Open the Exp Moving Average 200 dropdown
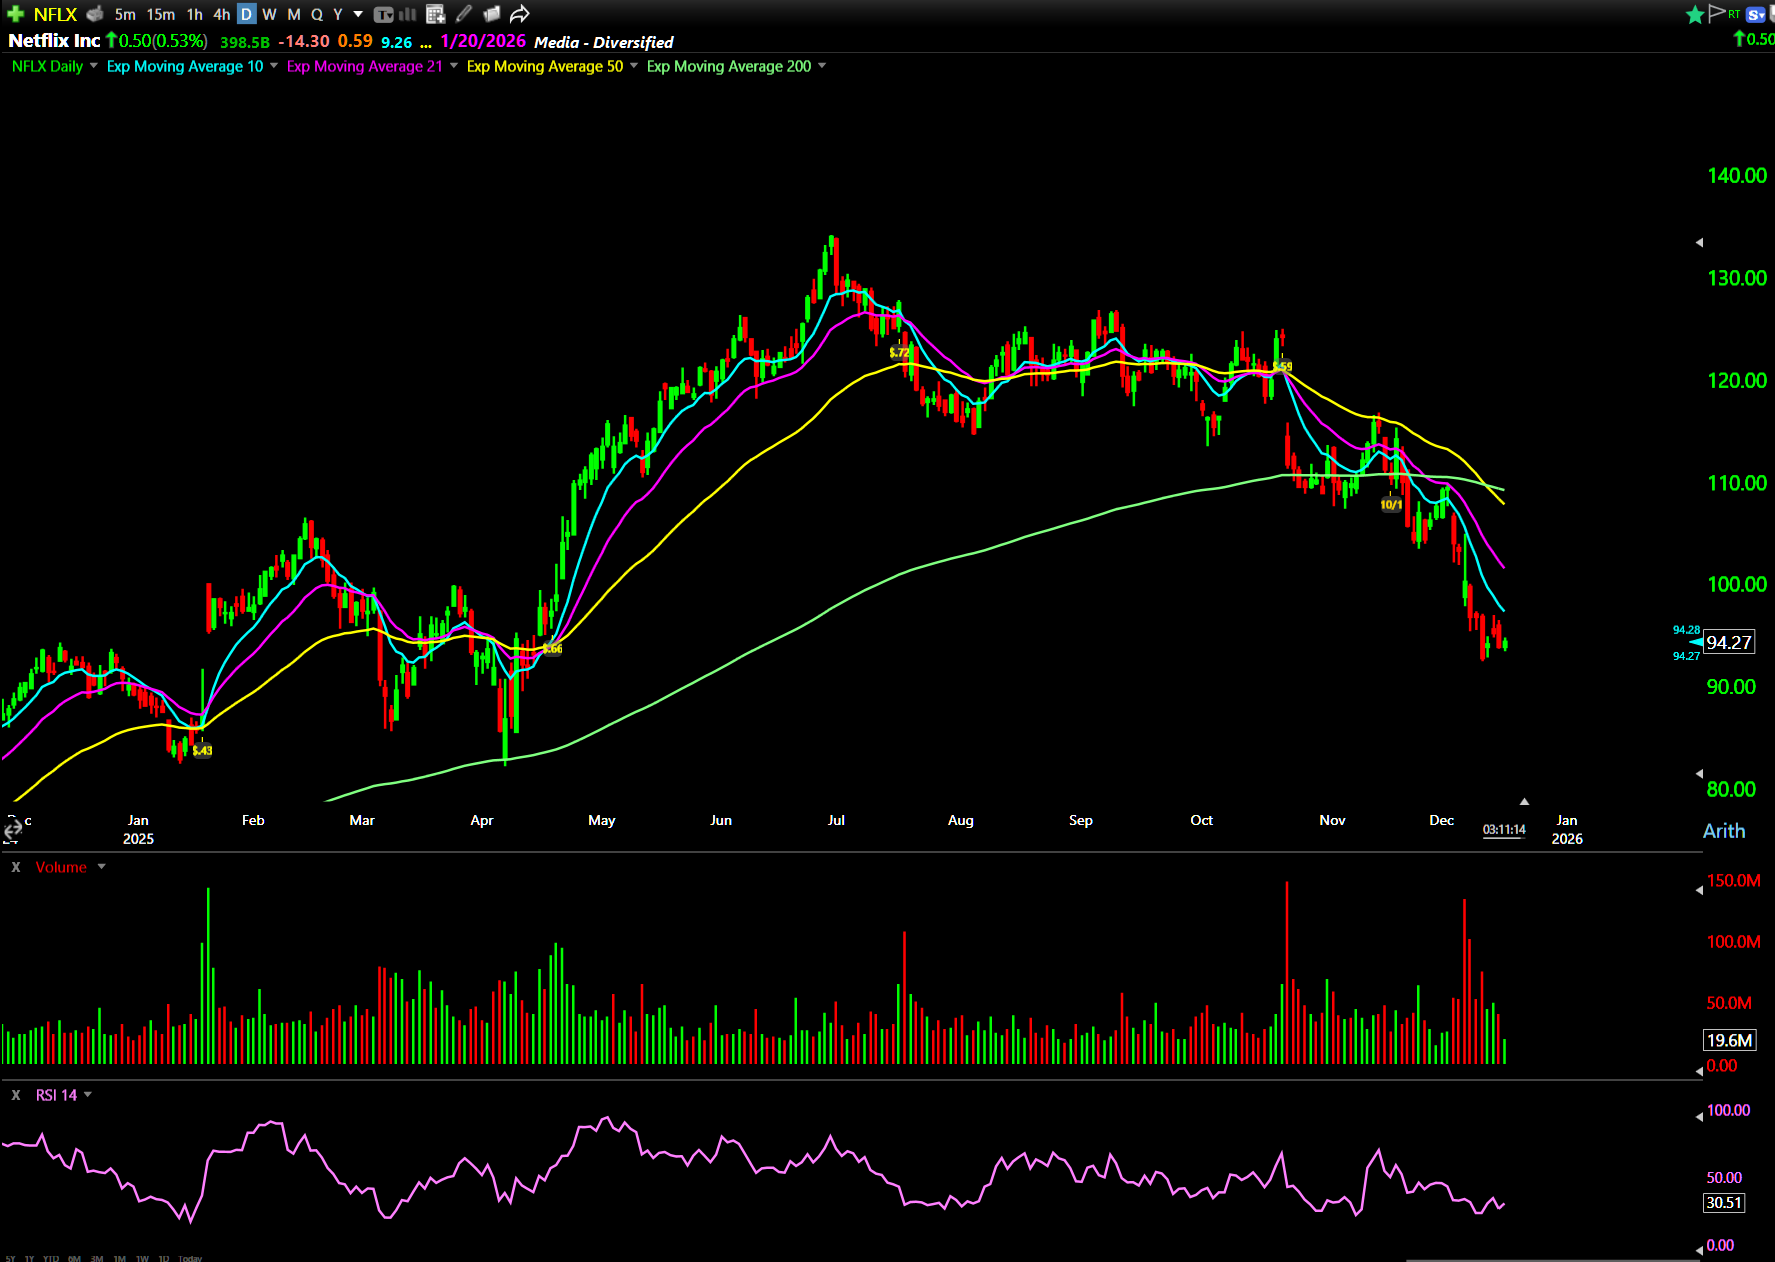Image resolution: width=1775 pixels, height=1262 pixels. coord(822,66)
